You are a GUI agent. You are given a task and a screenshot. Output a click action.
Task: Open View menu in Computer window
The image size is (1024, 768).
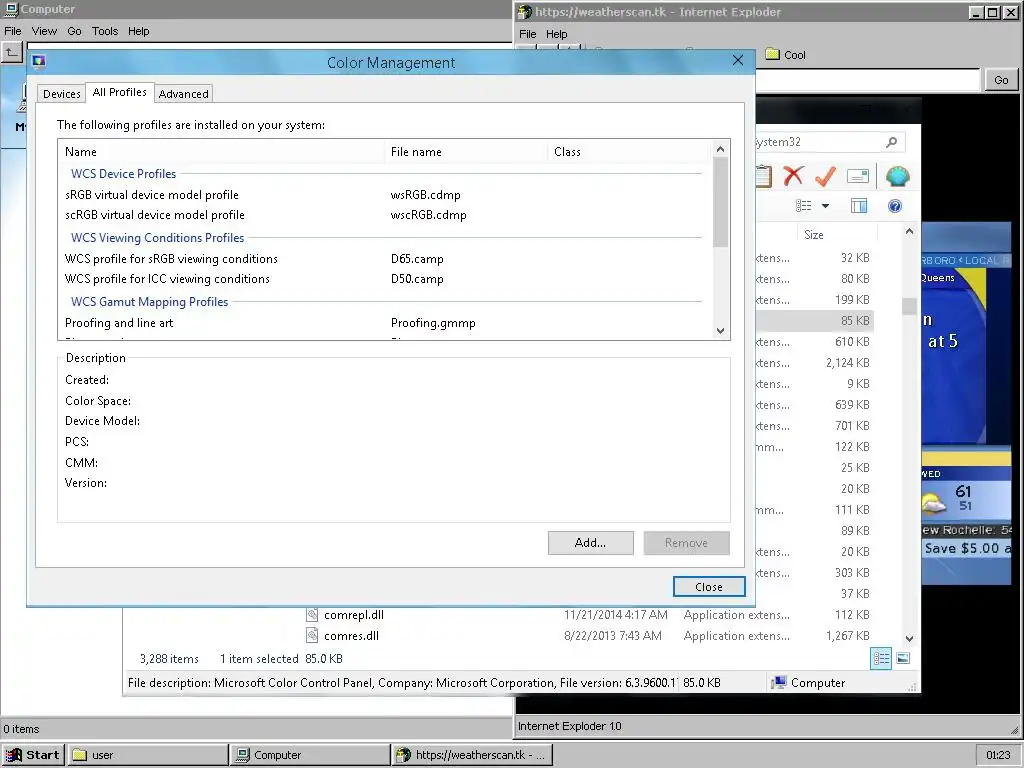tap(44, 31)
